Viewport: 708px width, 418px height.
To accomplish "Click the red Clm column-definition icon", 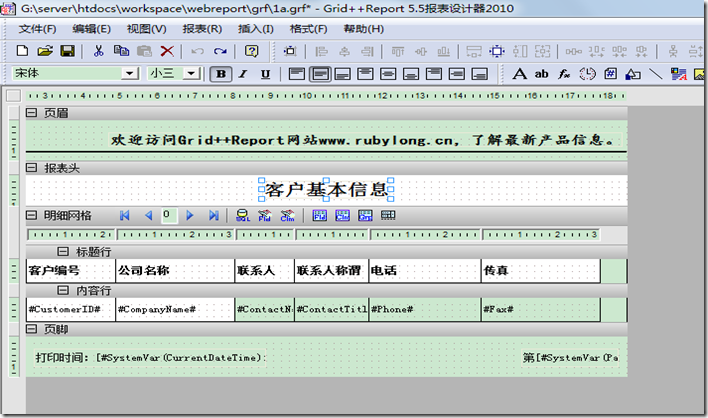I will coord(287,215).
